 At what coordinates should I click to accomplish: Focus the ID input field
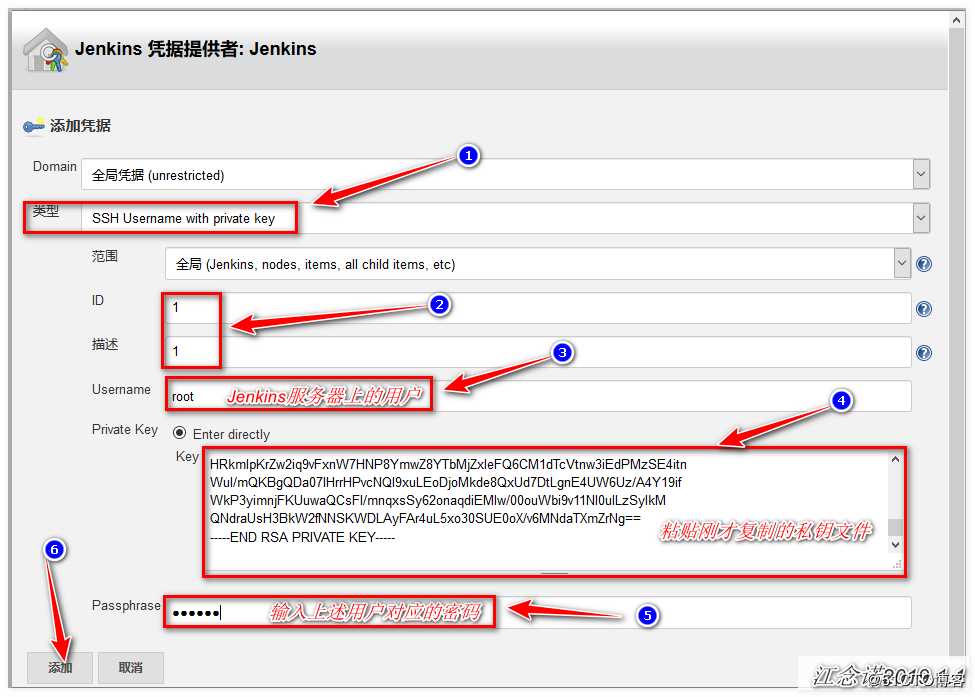(538, 308)
